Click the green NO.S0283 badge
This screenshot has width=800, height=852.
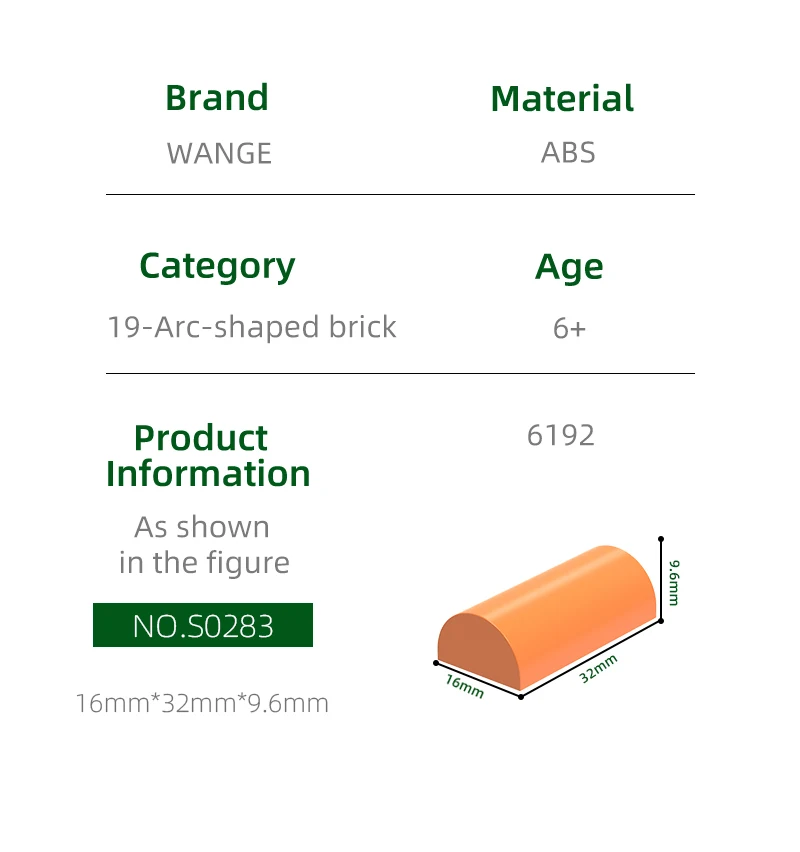click(203, 625)
